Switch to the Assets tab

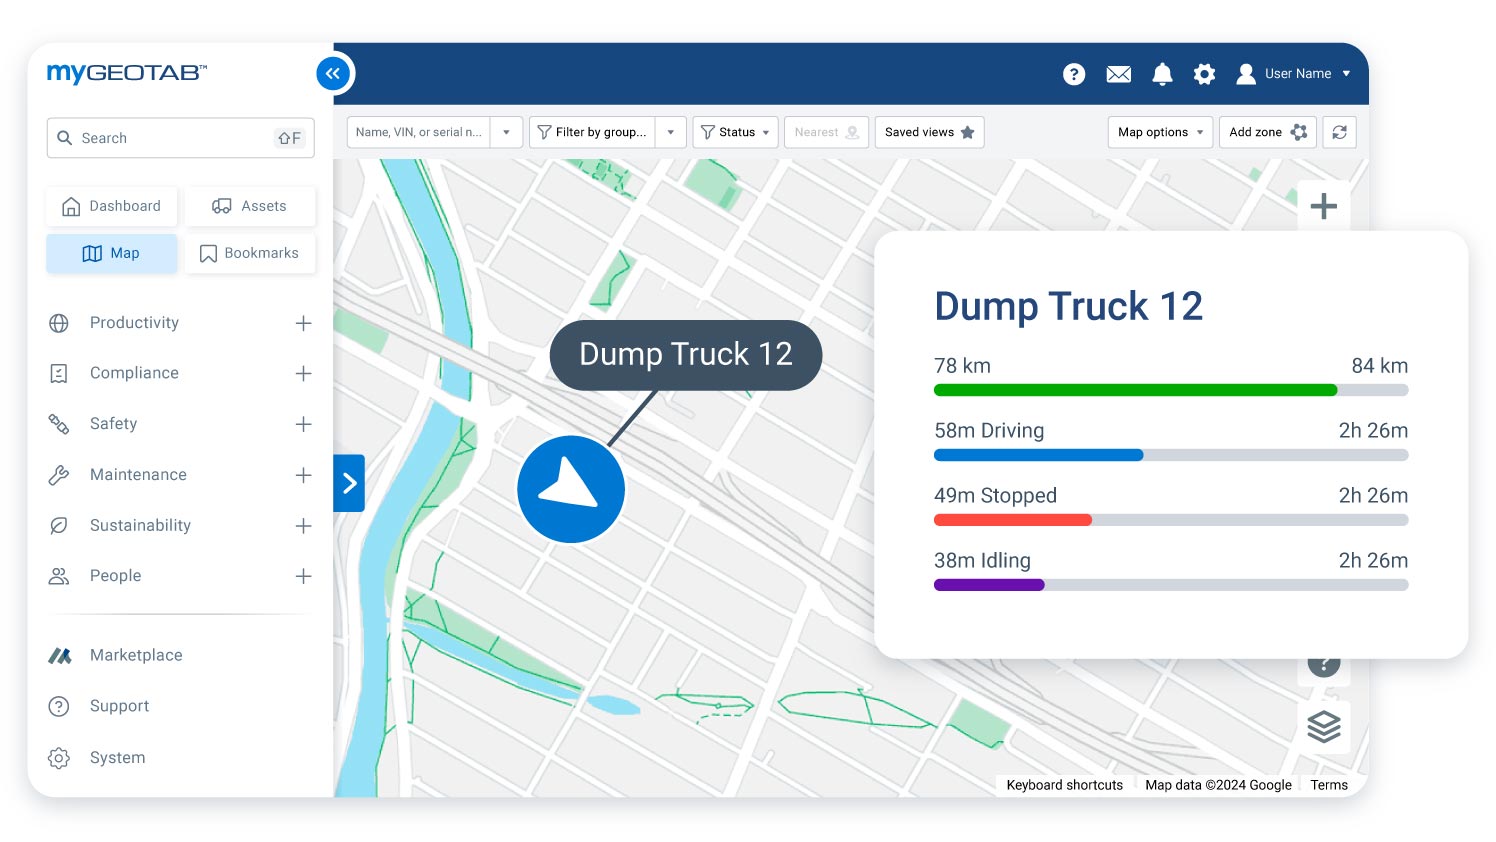point(250,206)
